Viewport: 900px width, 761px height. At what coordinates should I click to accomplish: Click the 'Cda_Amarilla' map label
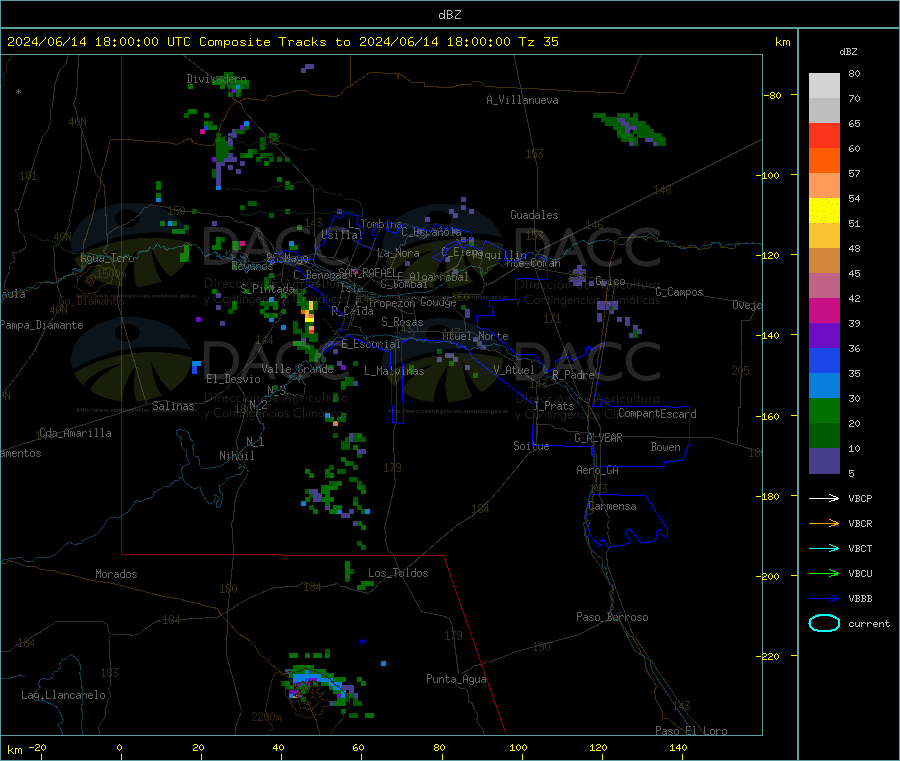coord(75,433)
